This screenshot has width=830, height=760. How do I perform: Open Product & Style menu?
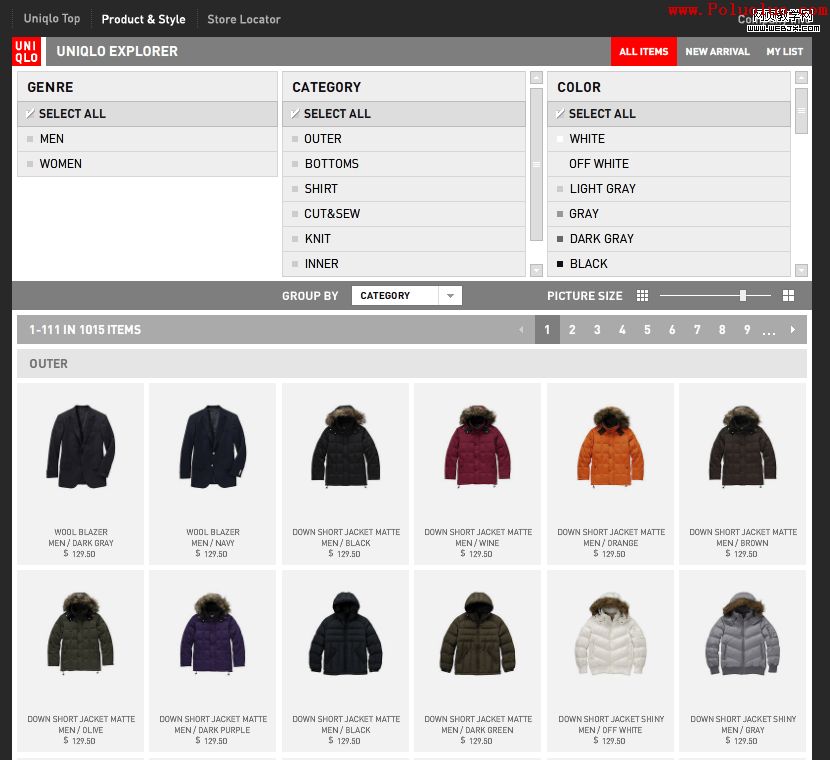(x=143, y=19)
